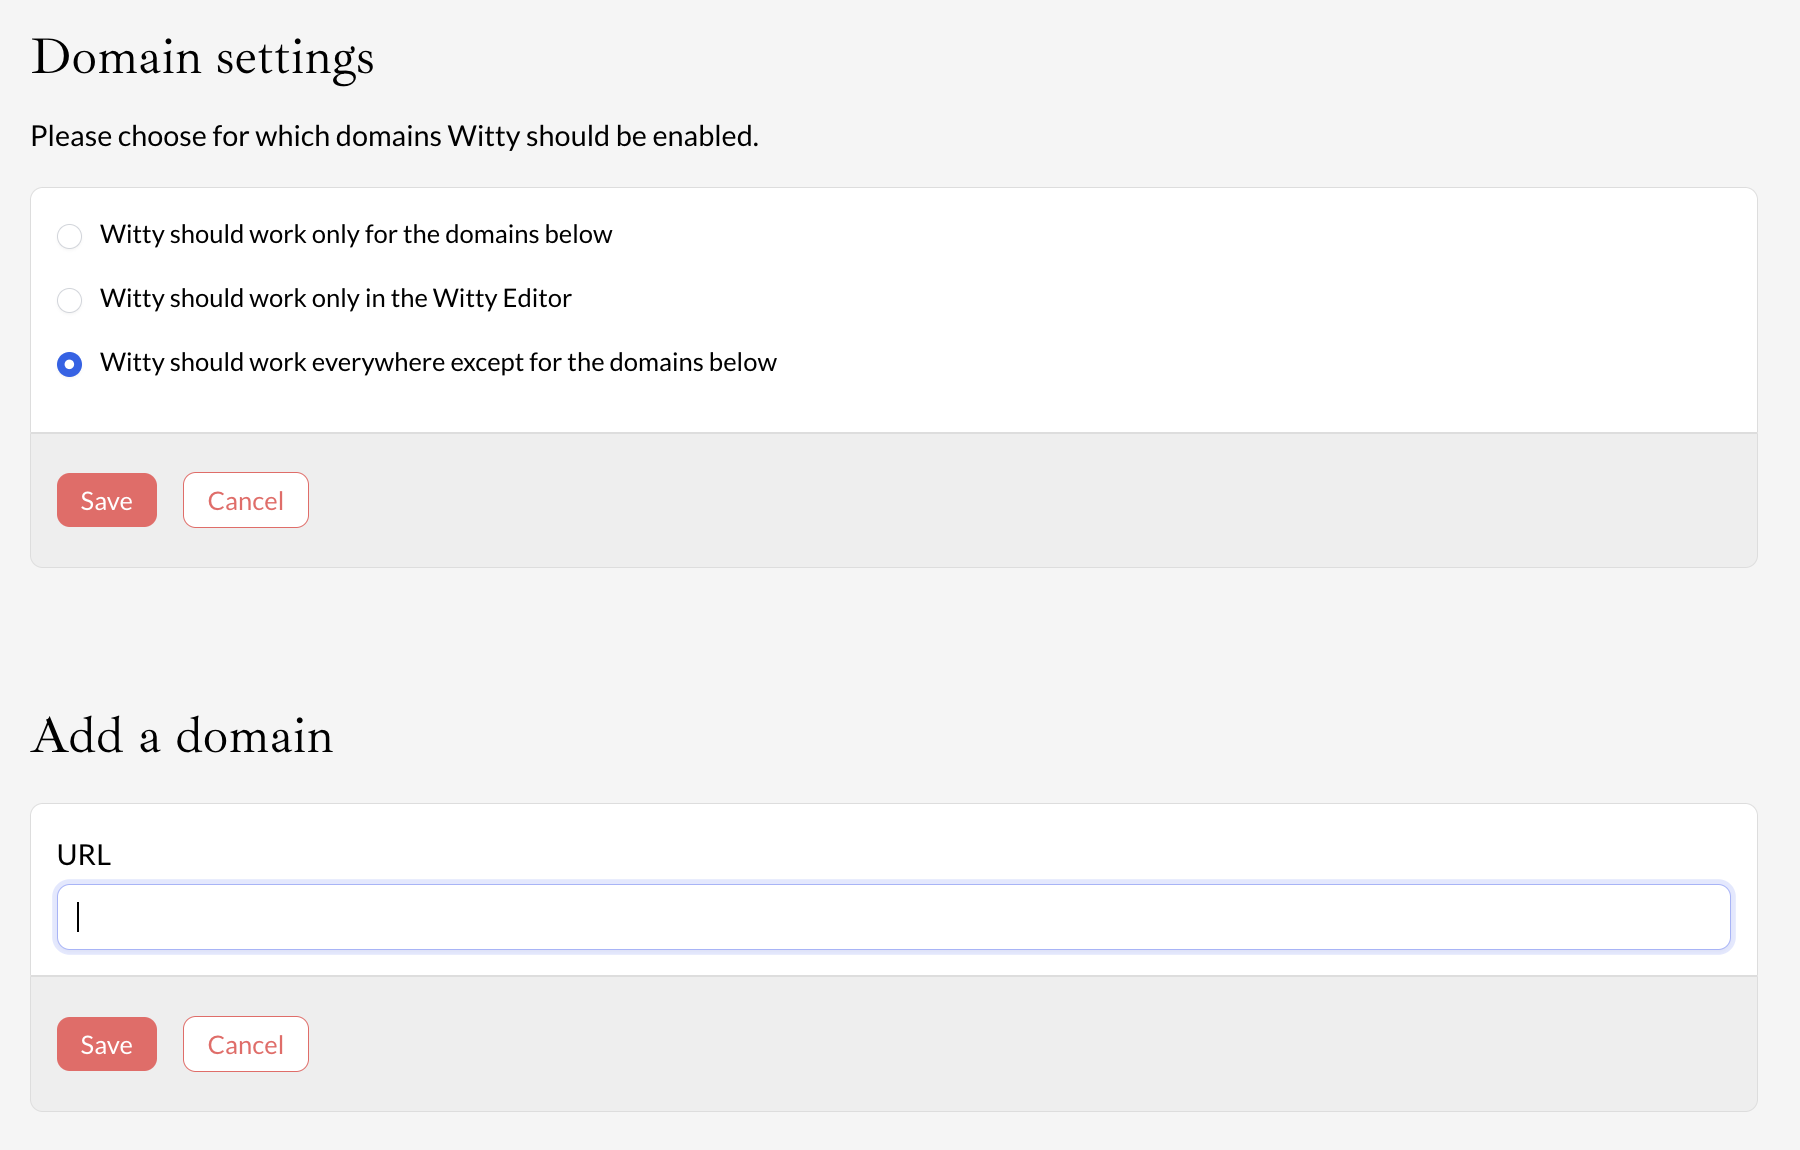The width and height of the screenshot is (1800, 1150).
Task: Click label 'Witty should work only in the Witty Editor'
Action: coord(335,299)
